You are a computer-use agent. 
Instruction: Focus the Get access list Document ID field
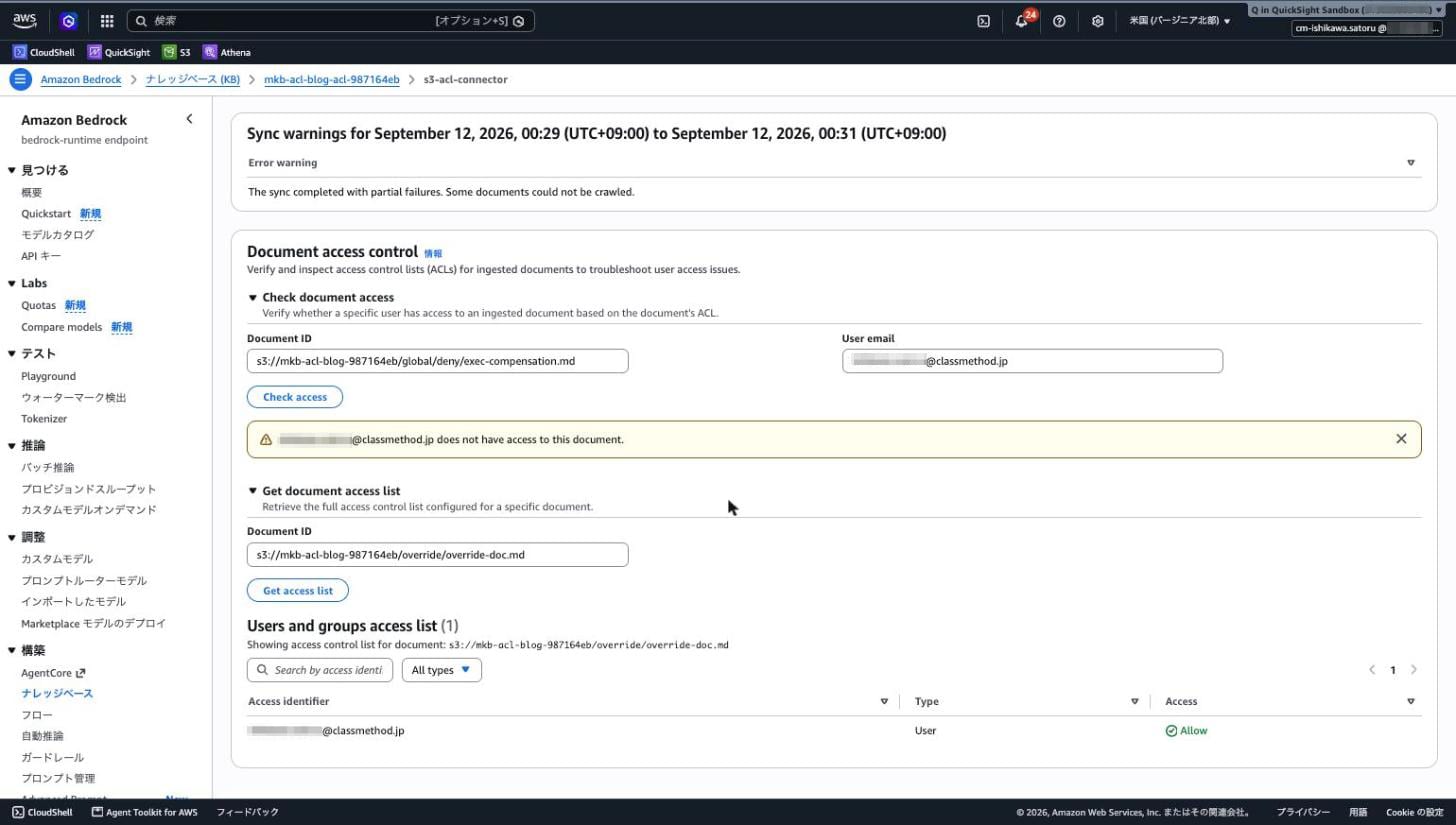[438, 555]
